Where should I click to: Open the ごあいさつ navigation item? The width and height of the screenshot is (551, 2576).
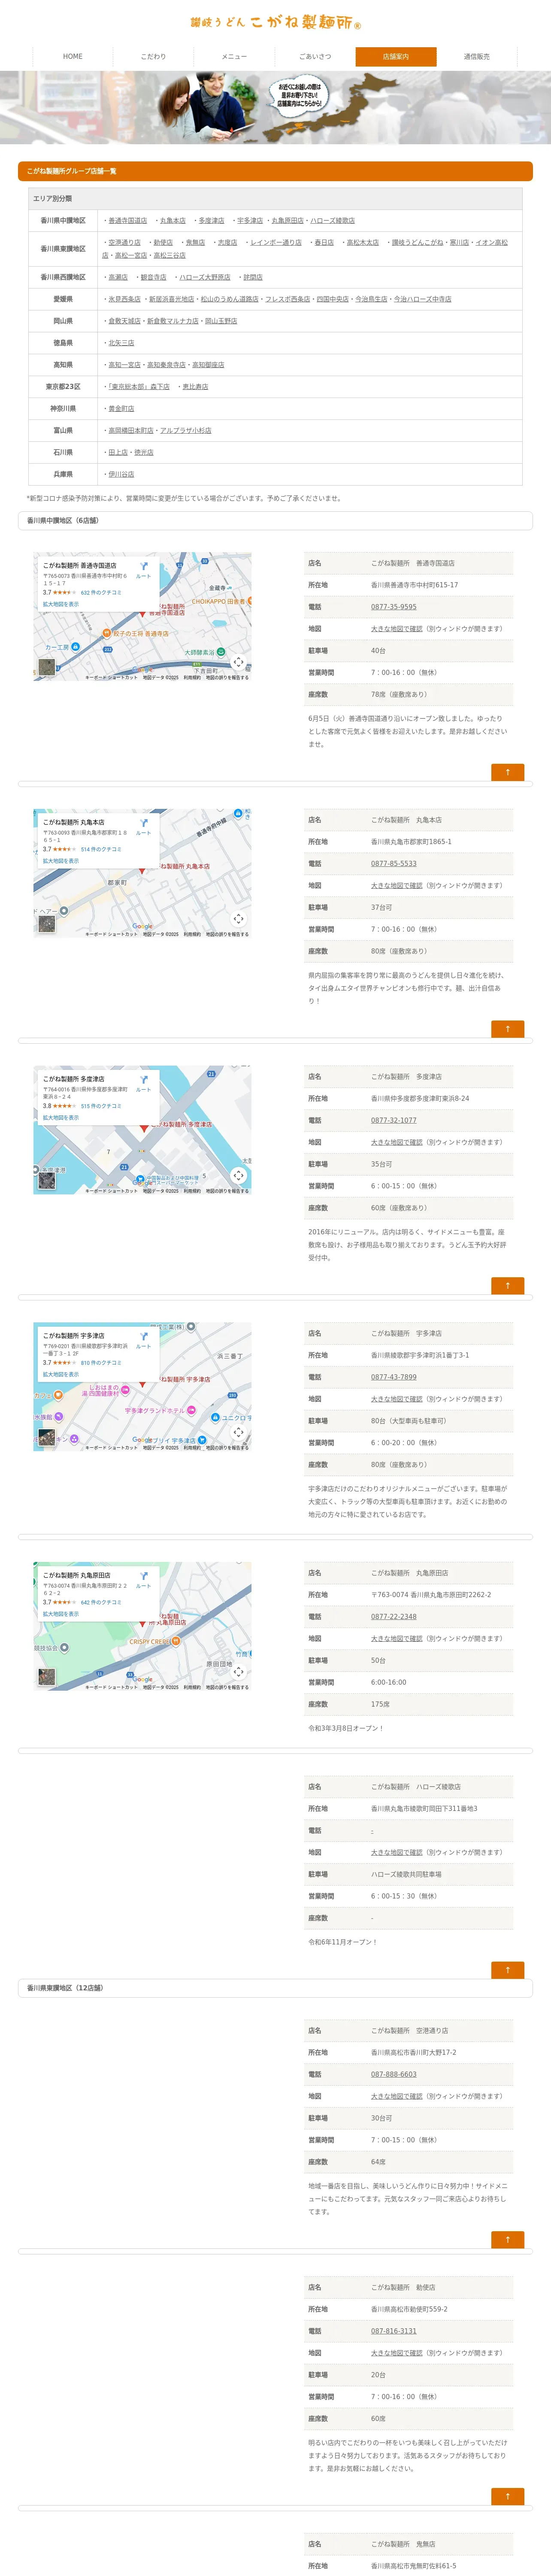tap(315, 57)
